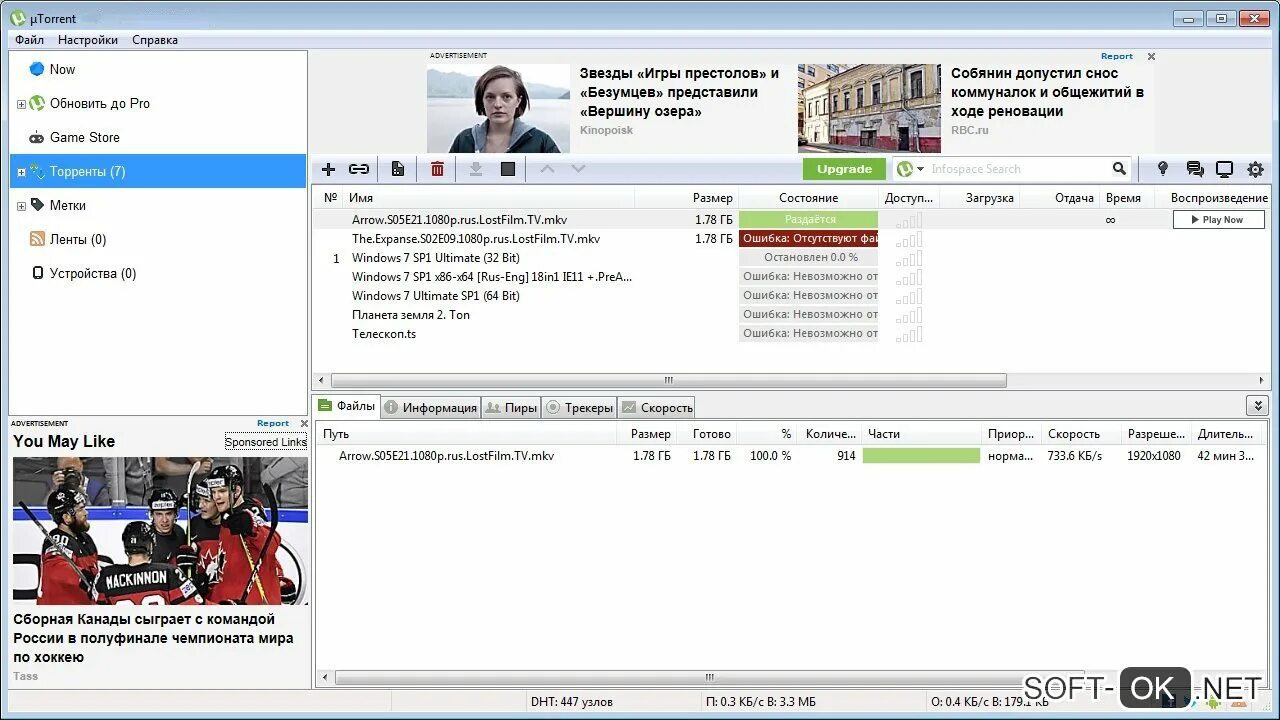
Task: Switch to the Файлы tab
Action: [x=346, y=405]
